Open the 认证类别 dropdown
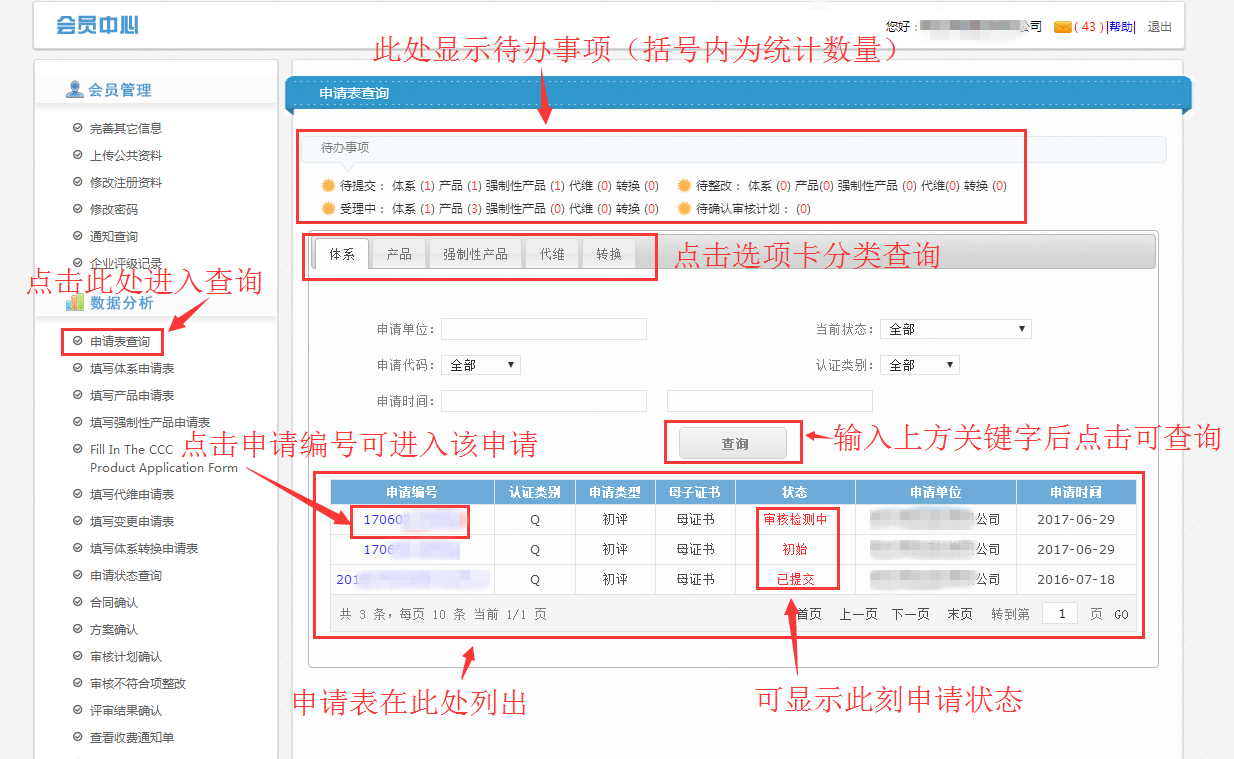1234x759 pixels. coord(920,365)
